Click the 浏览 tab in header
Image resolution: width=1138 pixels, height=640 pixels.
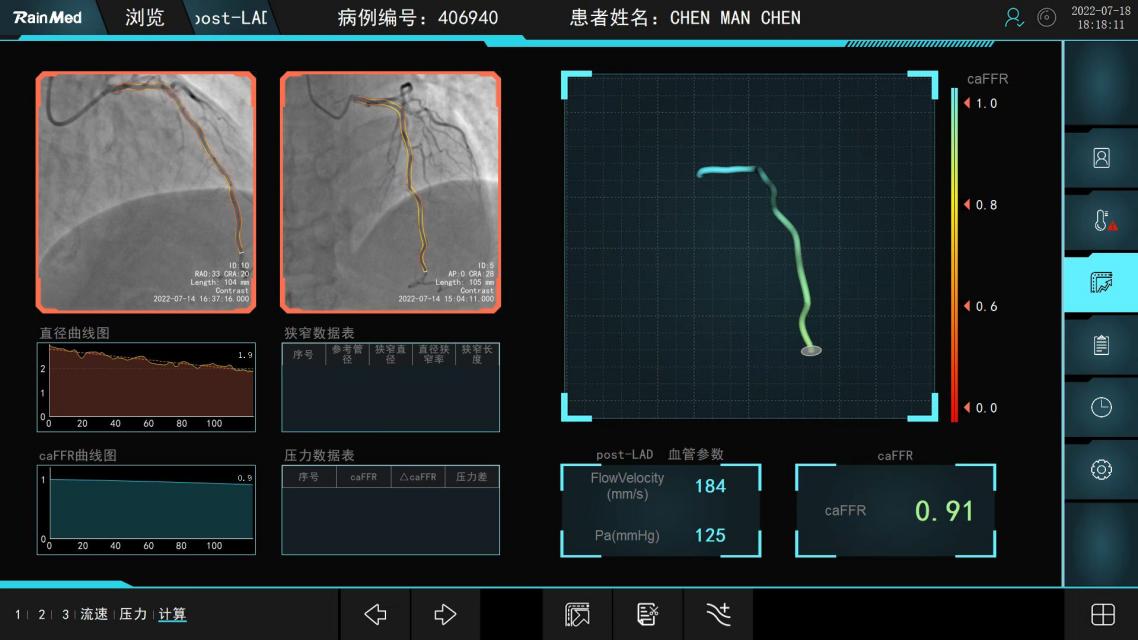(145, 18)
